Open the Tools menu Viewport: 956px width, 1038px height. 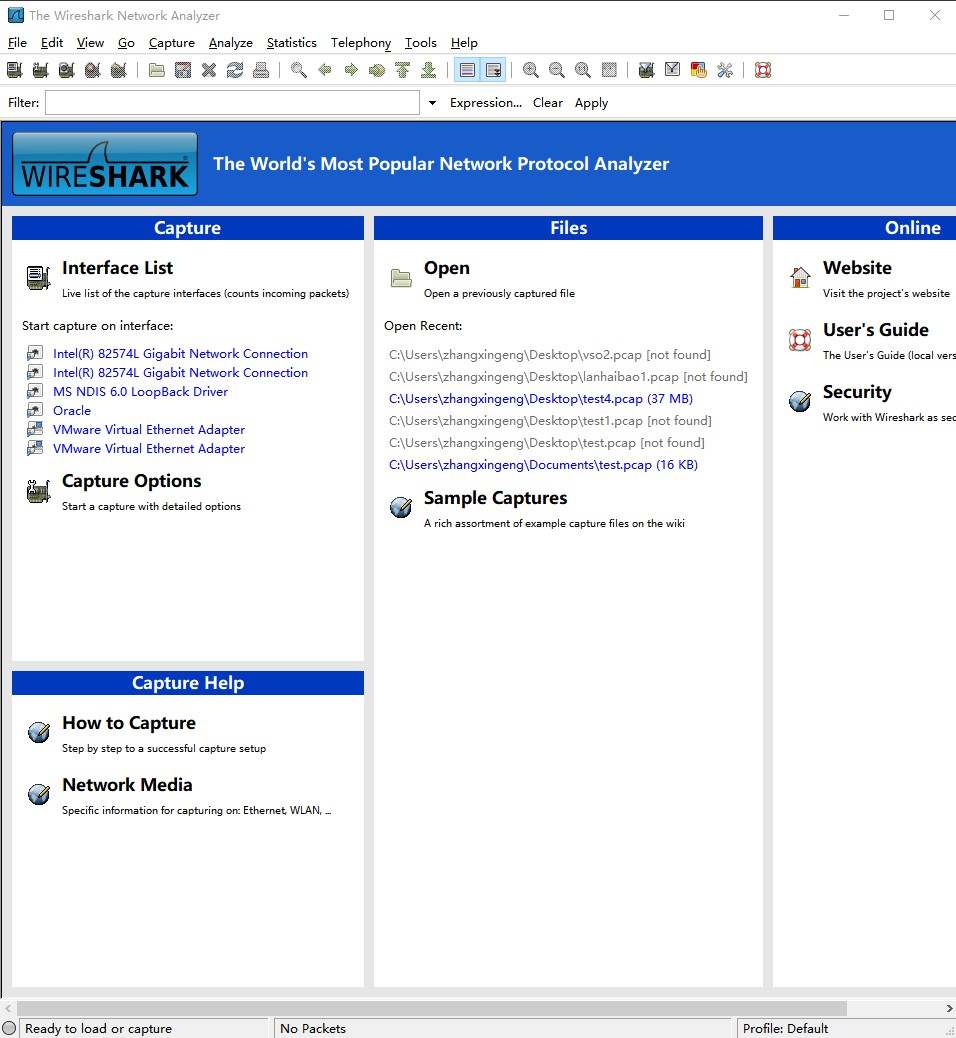[x=420, y=42]
